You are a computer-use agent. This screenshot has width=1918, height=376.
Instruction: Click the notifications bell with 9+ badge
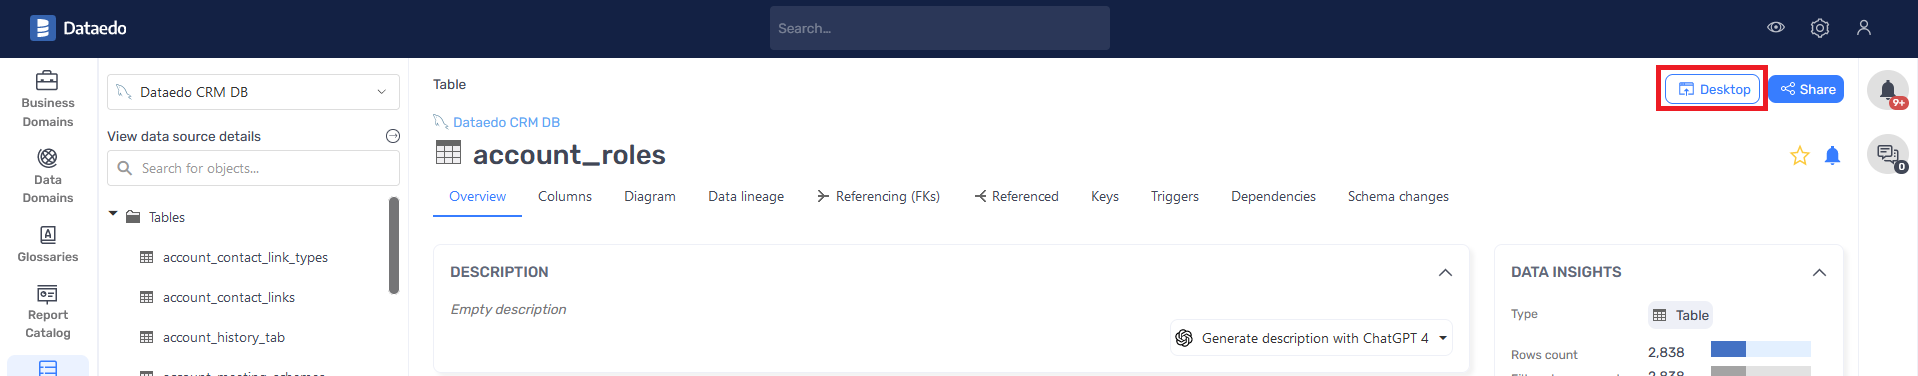1888,90
